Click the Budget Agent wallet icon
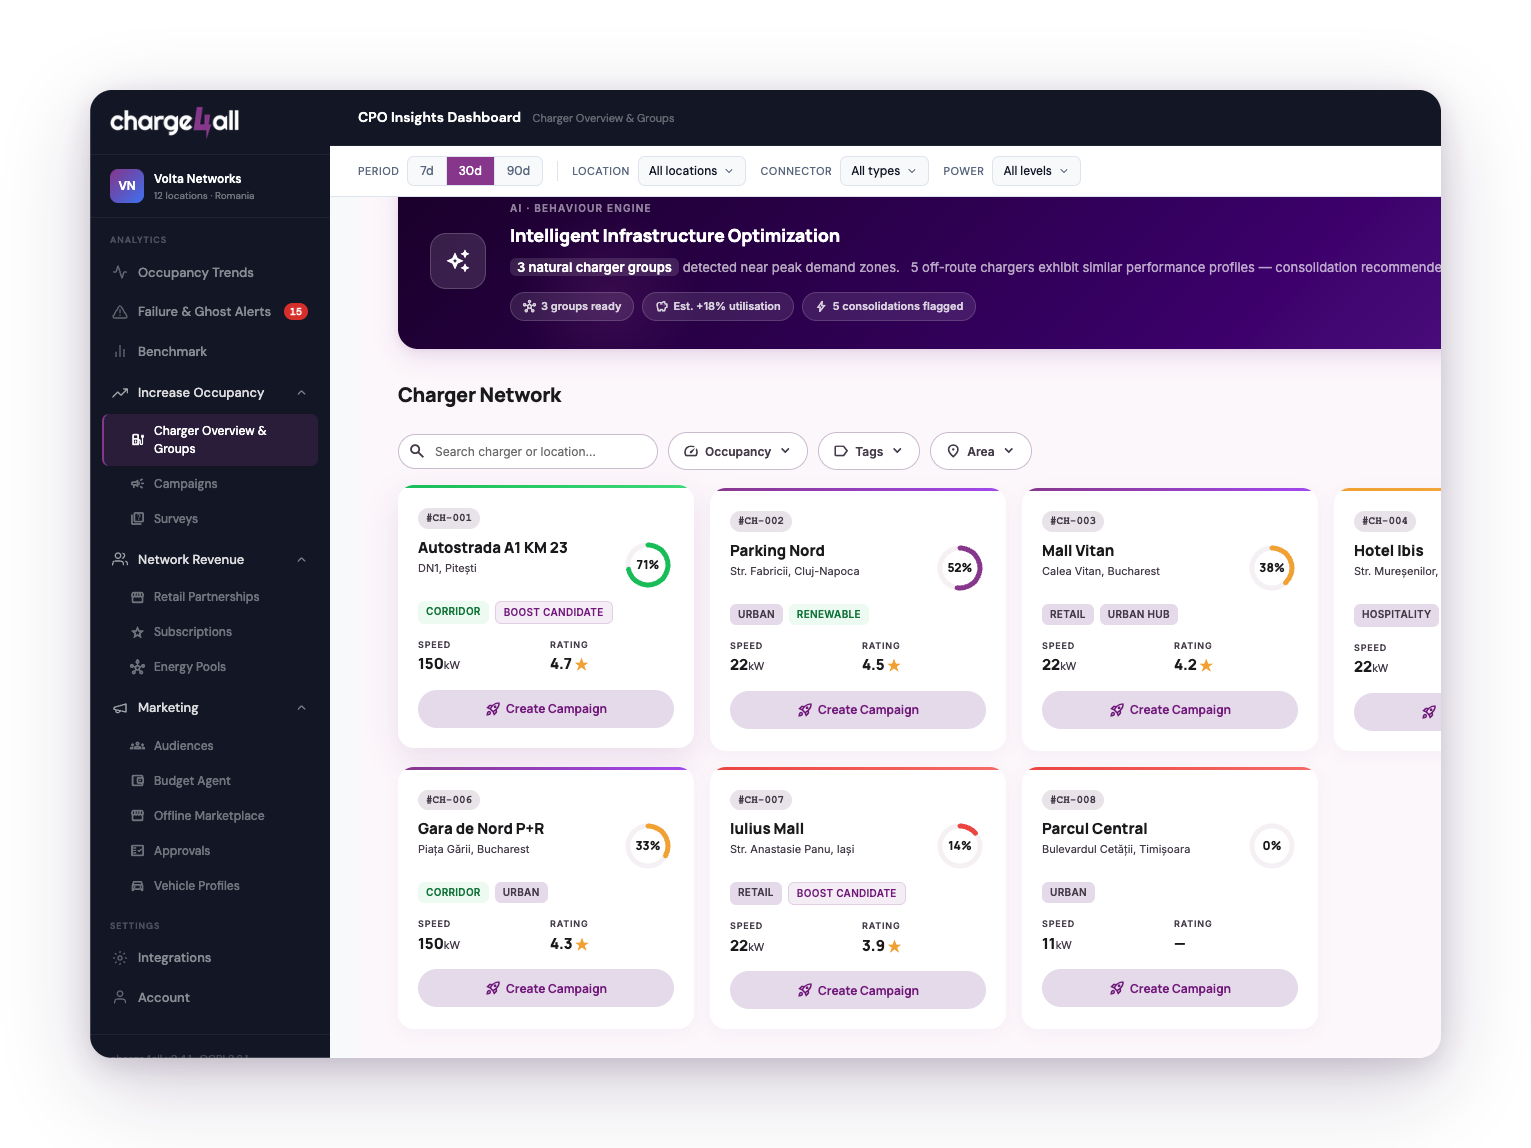Viewport: 1531px width, 1148px height. click(x=138, y=781)
